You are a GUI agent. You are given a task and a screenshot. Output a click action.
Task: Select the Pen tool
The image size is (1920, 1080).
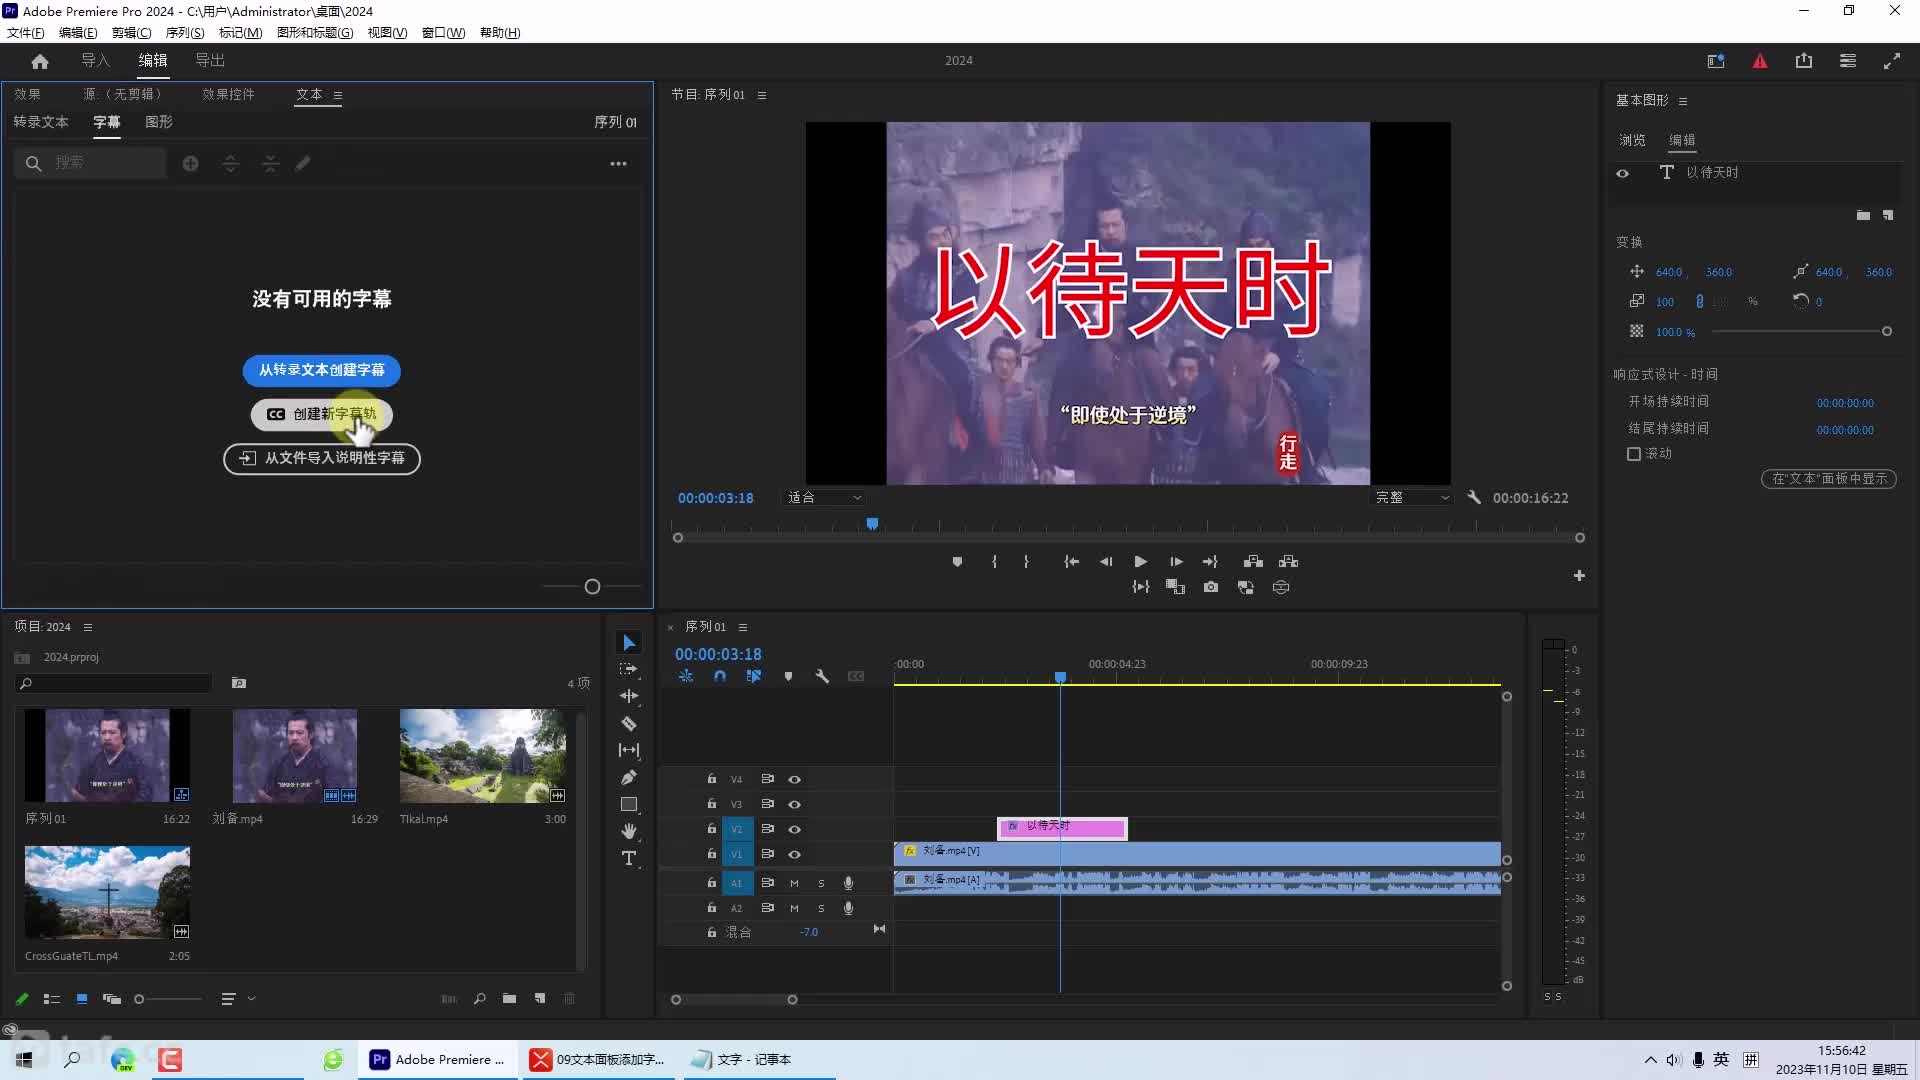(x=629, y=777)
